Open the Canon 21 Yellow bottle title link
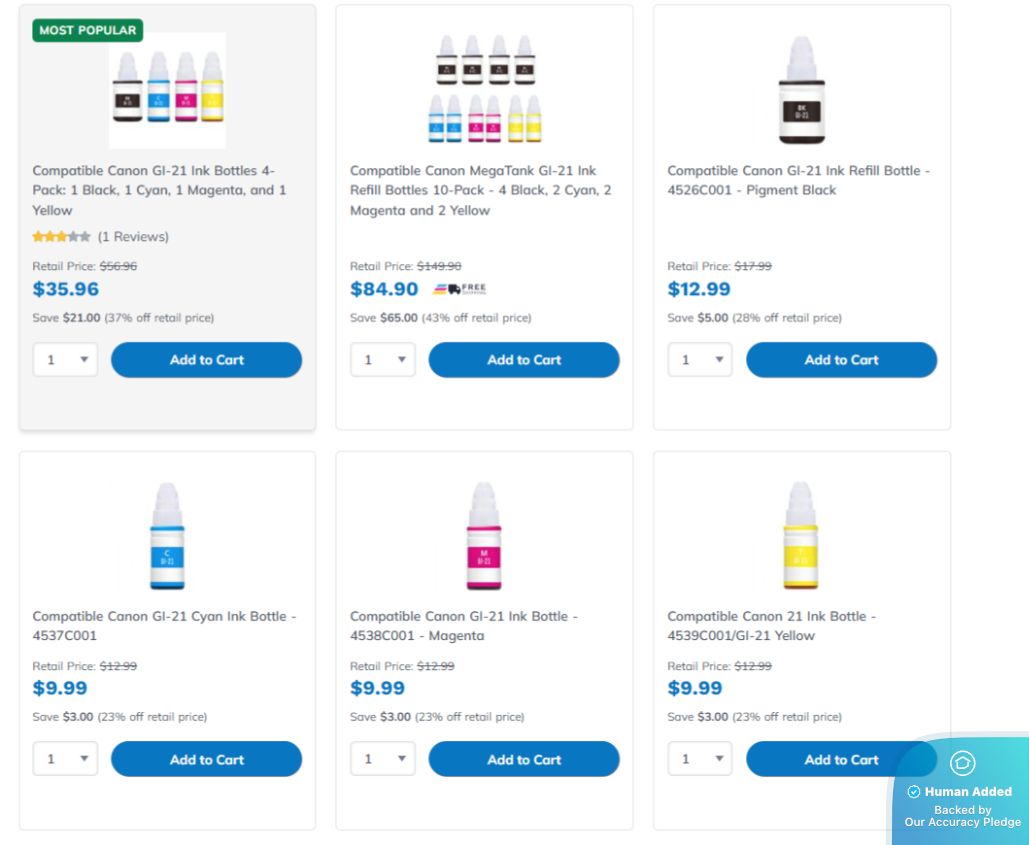This screenshot has height=845, width=1029. [x=770, y=626]
